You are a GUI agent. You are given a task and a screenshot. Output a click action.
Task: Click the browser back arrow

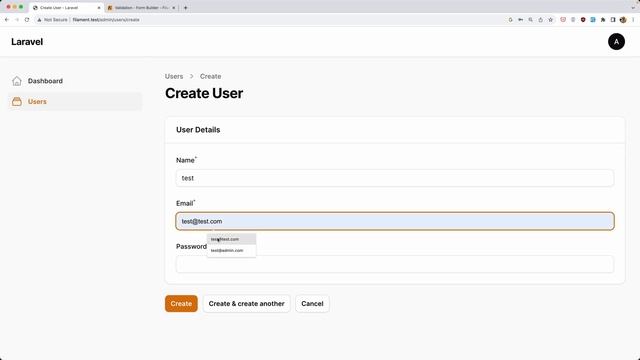7,20
